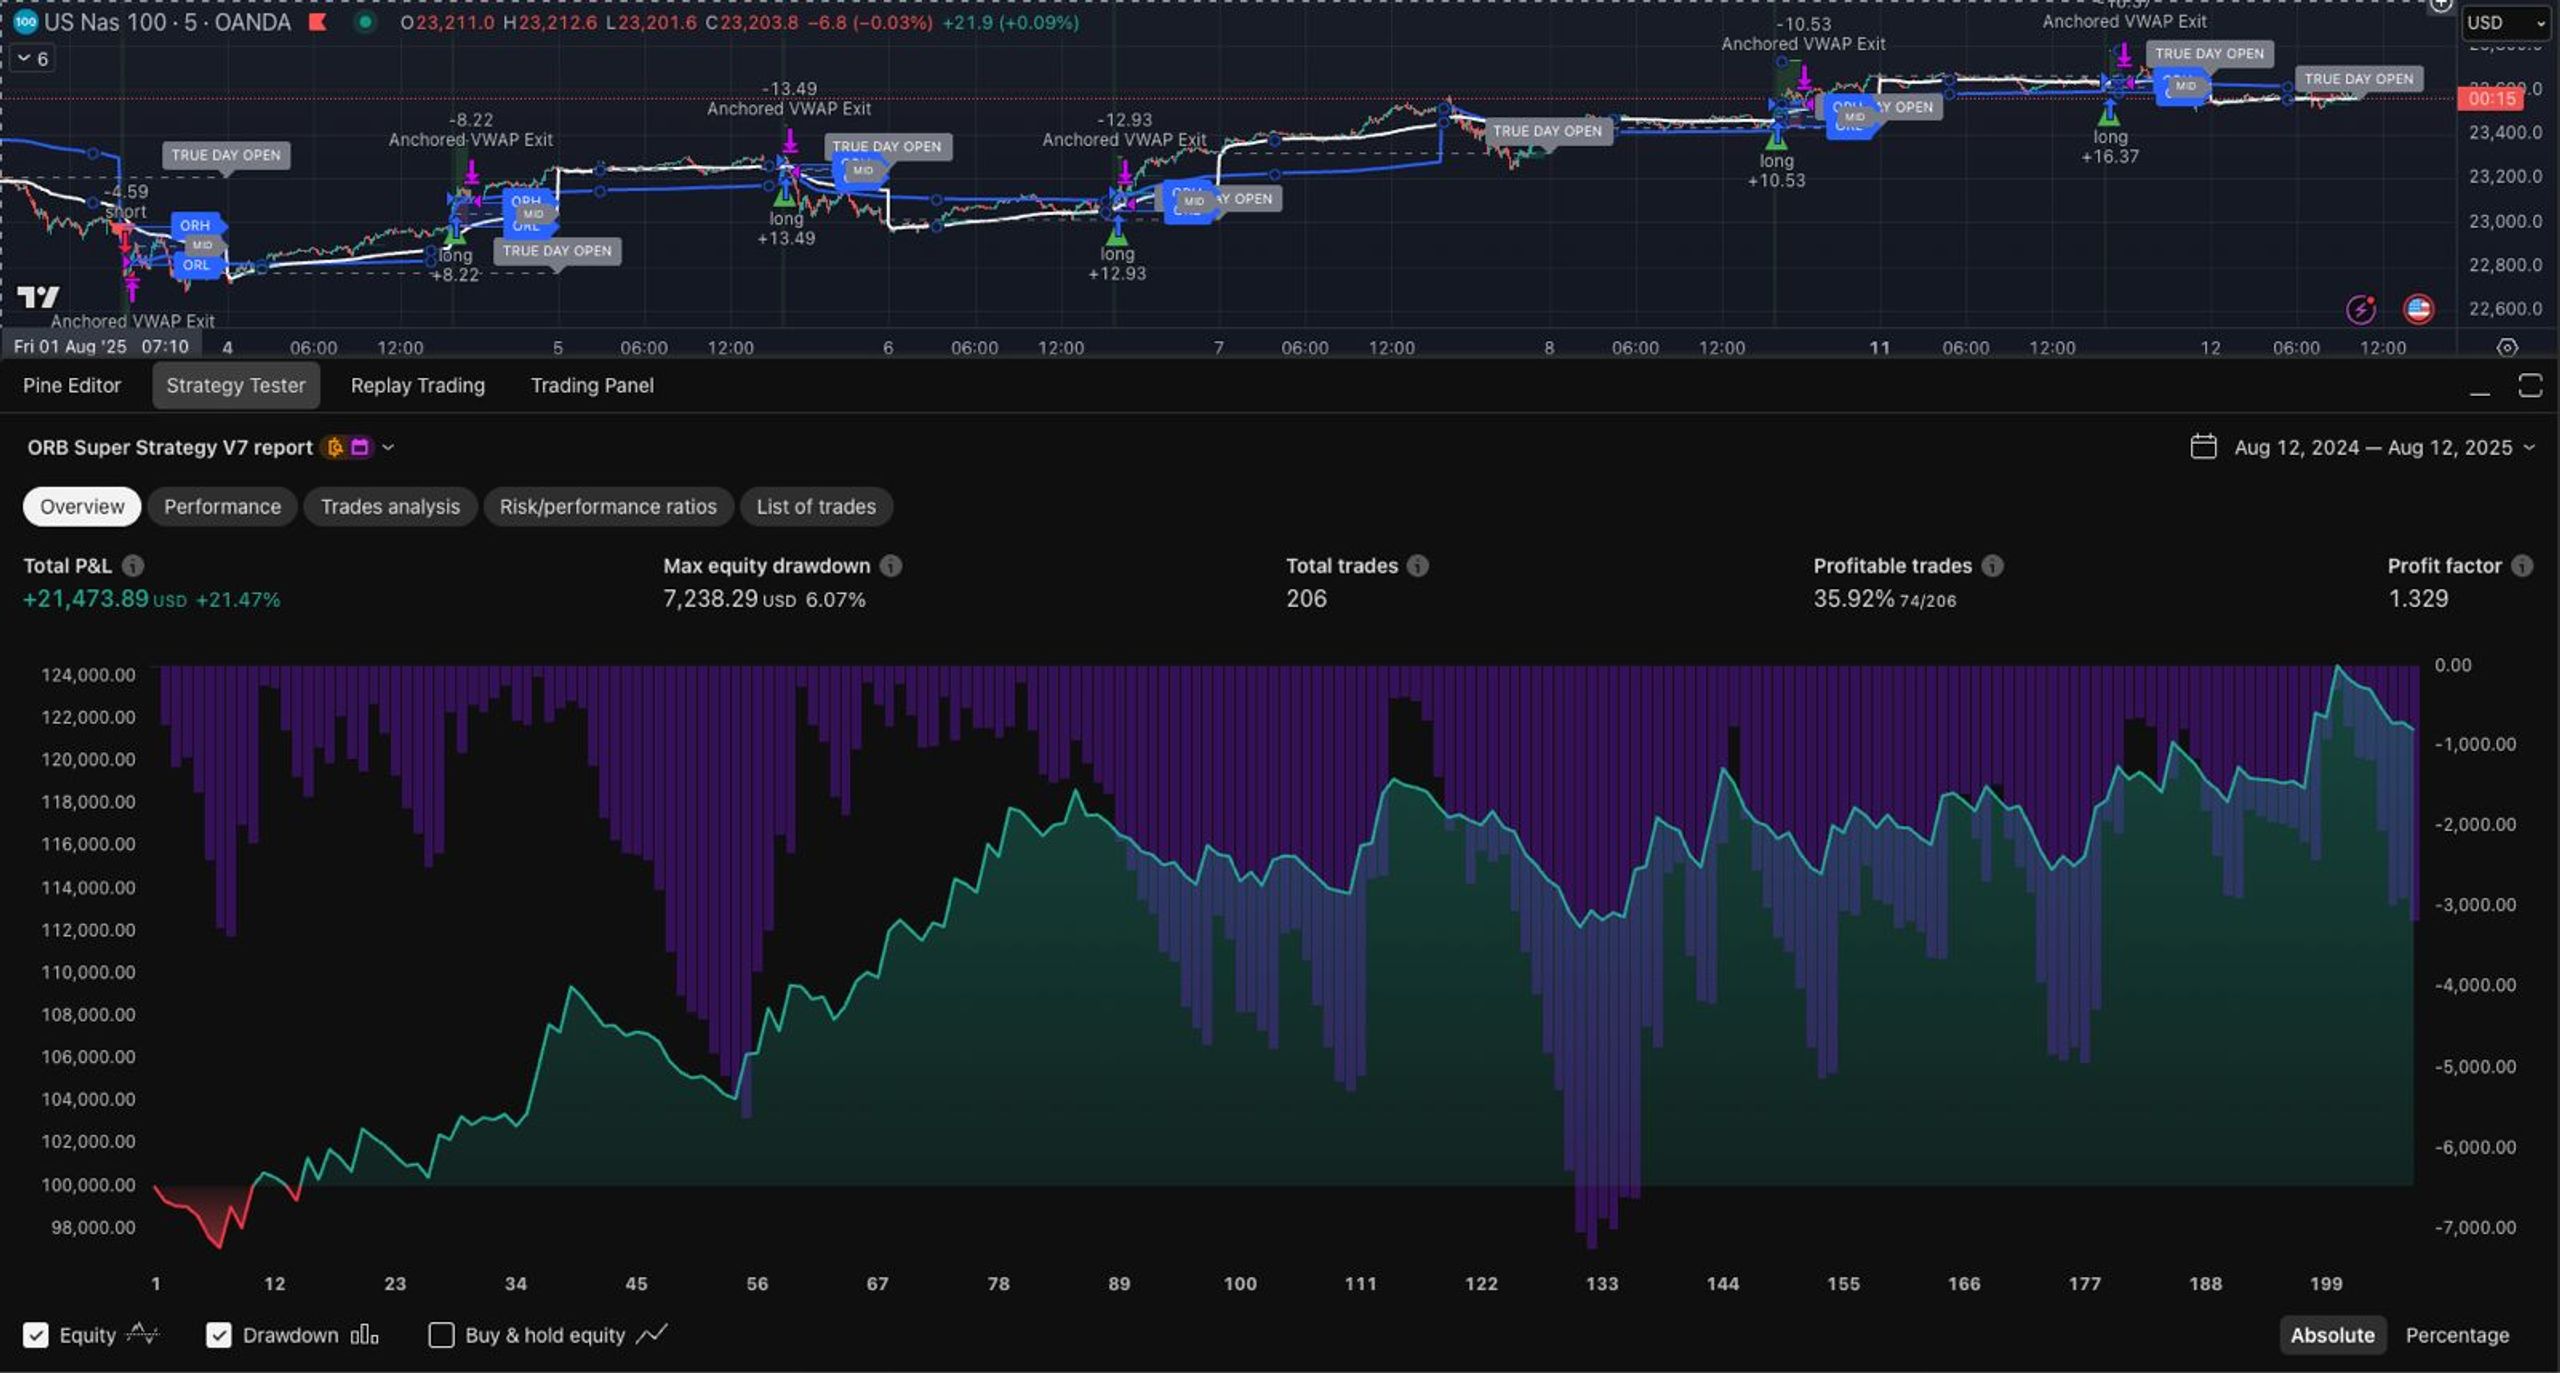Image resolution: width=2560 pixels, height=1373 pixels.
Task: Click the 7,238.29 drawdown value
Action: pos(710,599)
